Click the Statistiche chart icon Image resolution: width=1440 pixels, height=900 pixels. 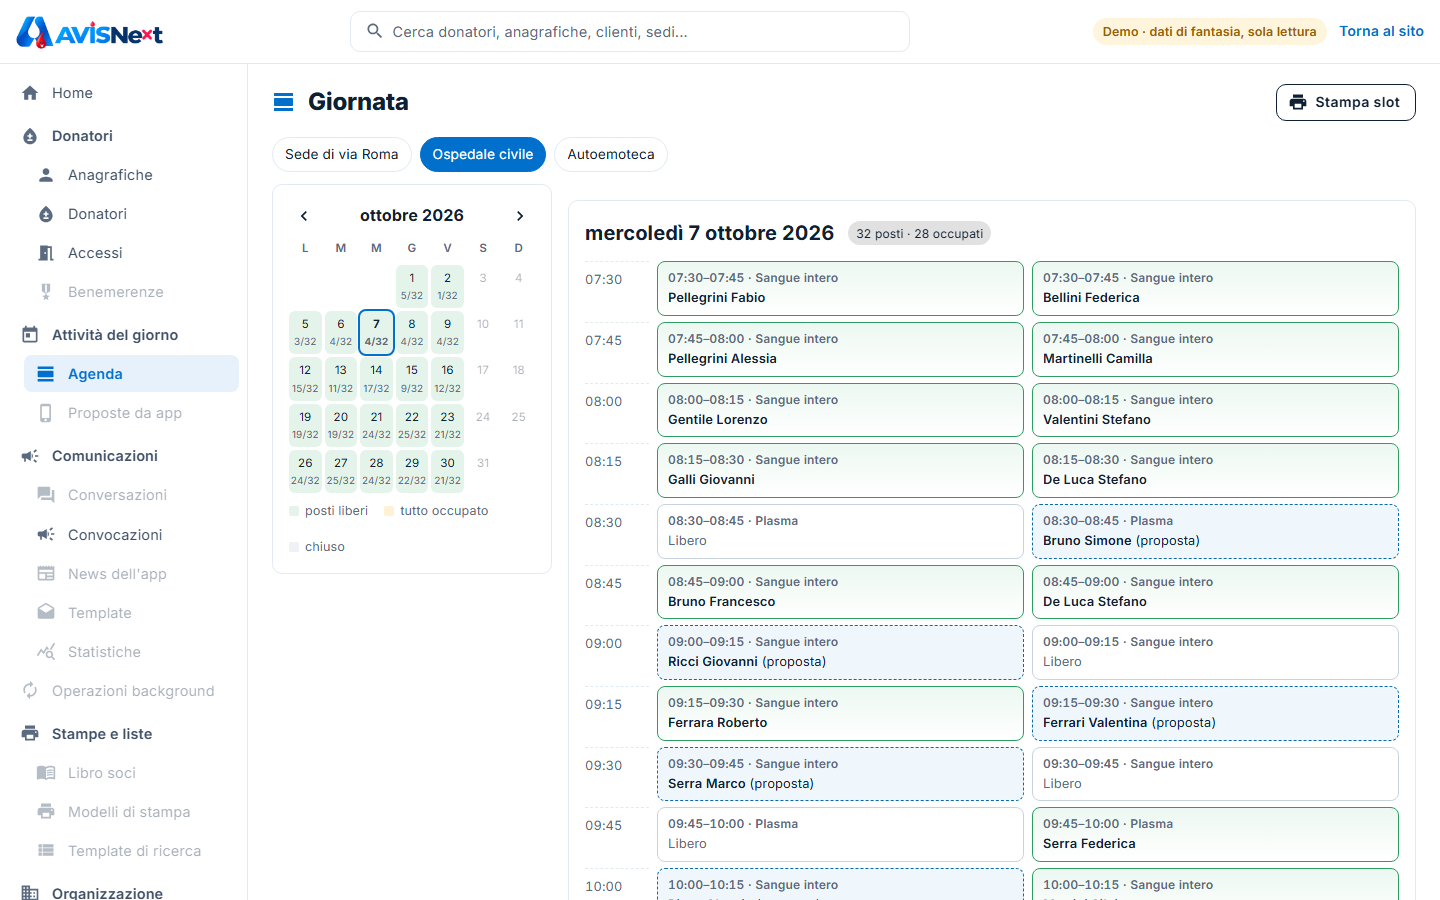46,652
